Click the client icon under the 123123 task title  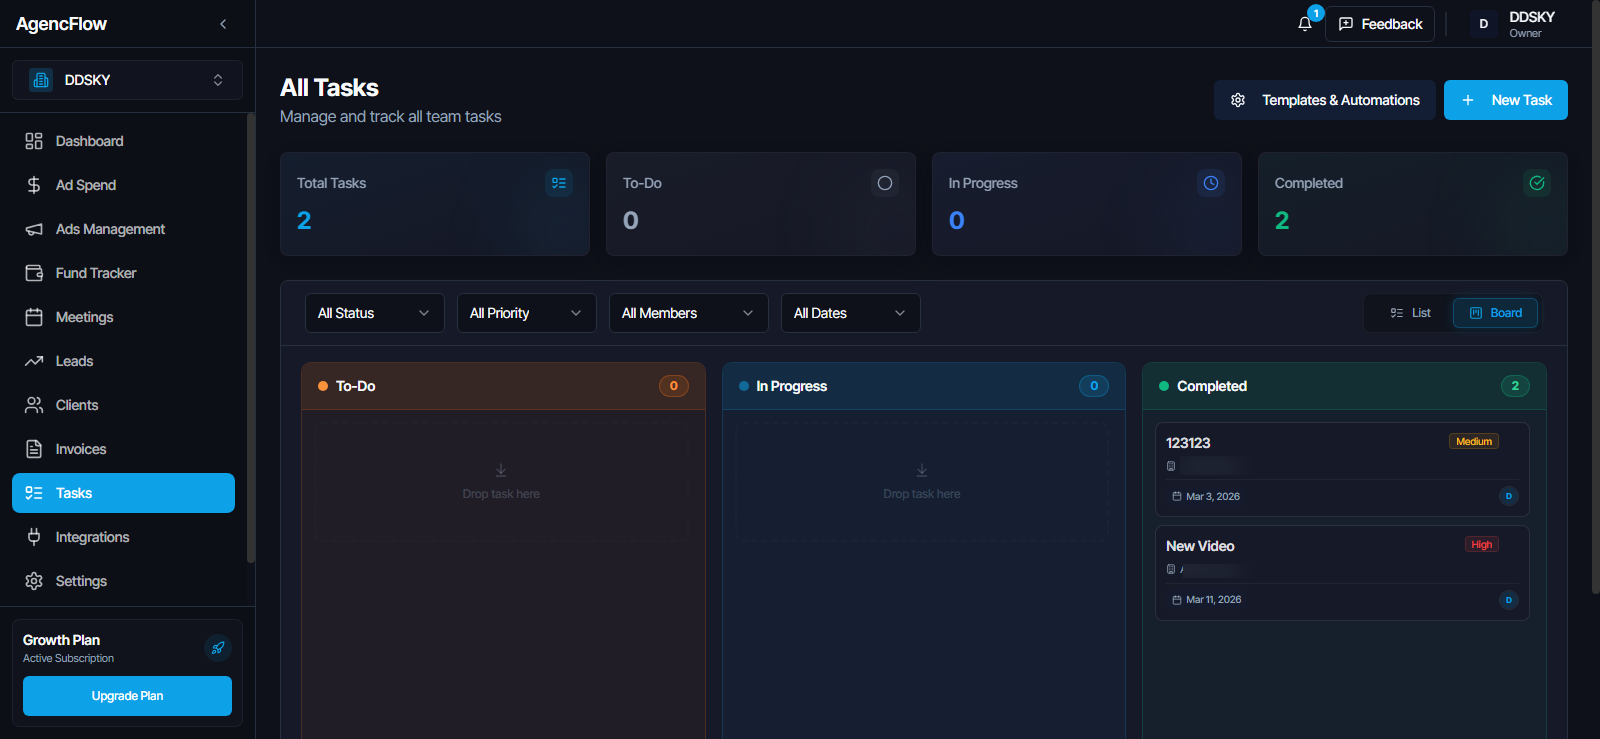click(x=1171, y=466)
